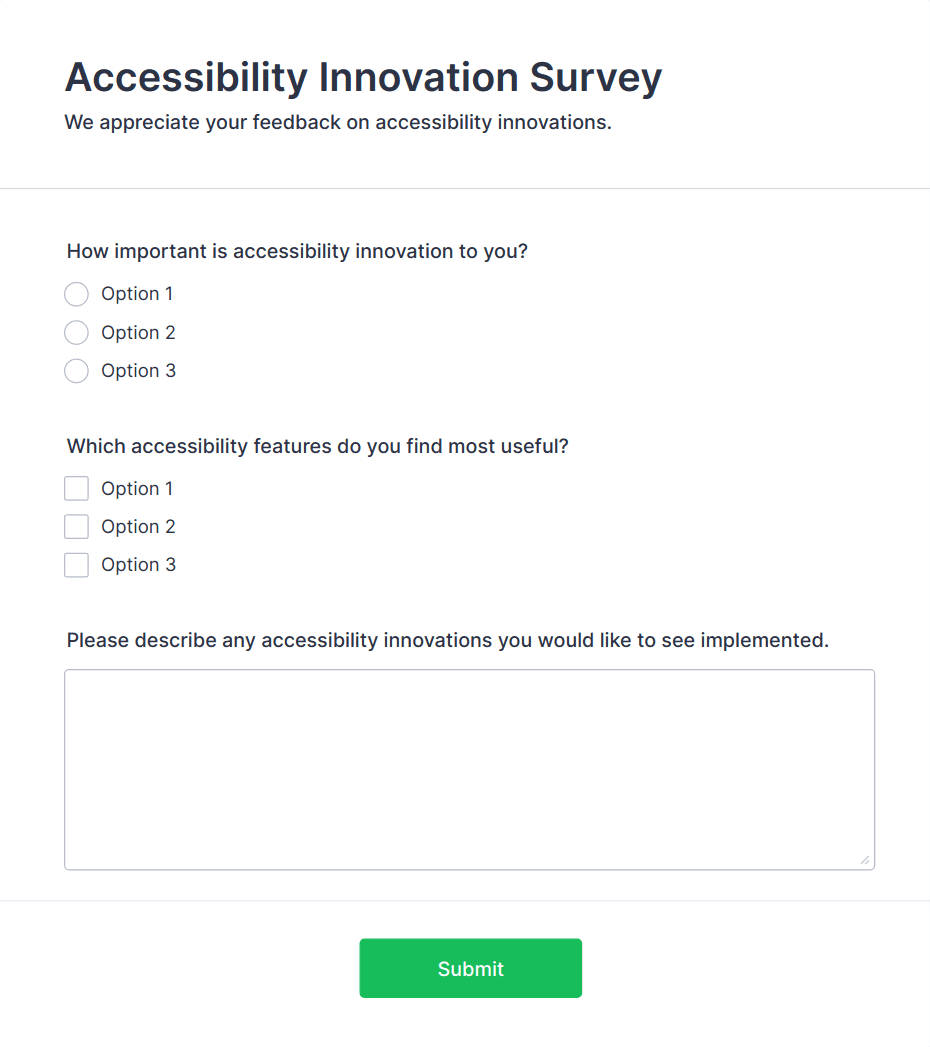This screenshot has height=1047, width=930.
Task: Enable Option 3 checkbox for useful features
Action: coord(76,565)
